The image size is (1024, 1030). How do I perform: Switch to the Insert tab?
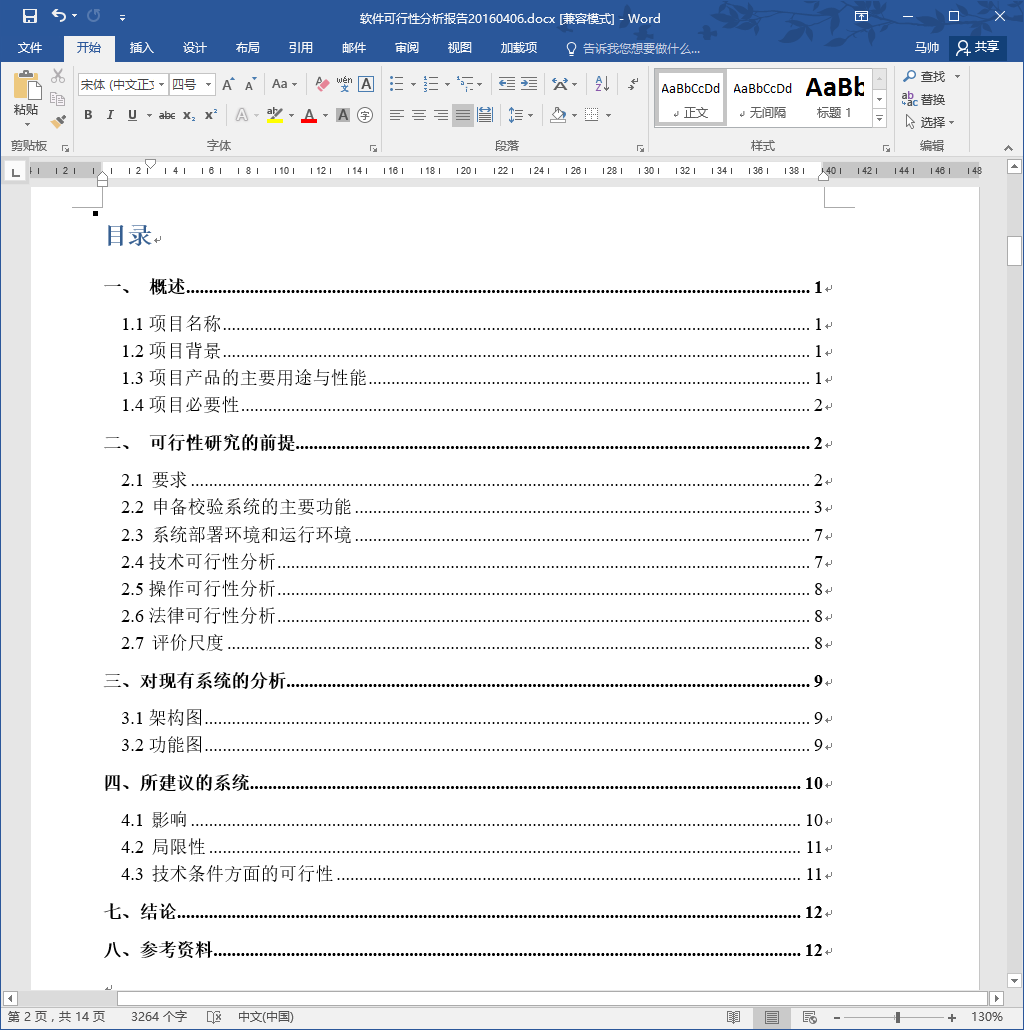pyautogui.click(x=141, y=48)
